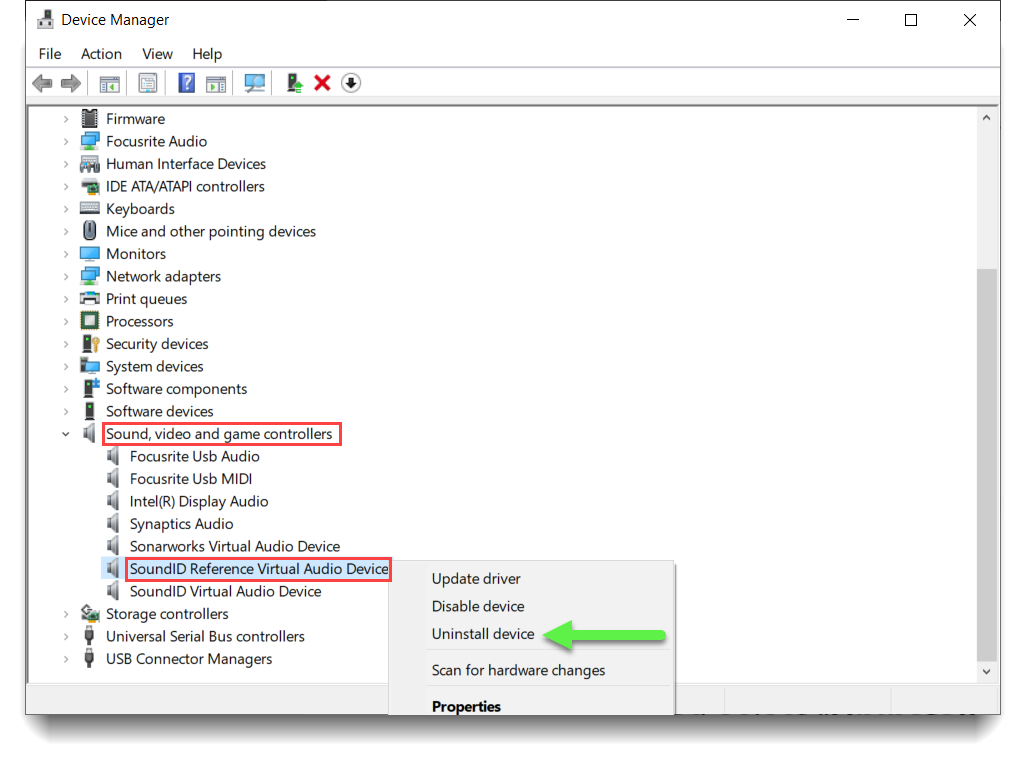Click the Print queues printer icon
The image size is (1026, 765).
tap(90, 298)
